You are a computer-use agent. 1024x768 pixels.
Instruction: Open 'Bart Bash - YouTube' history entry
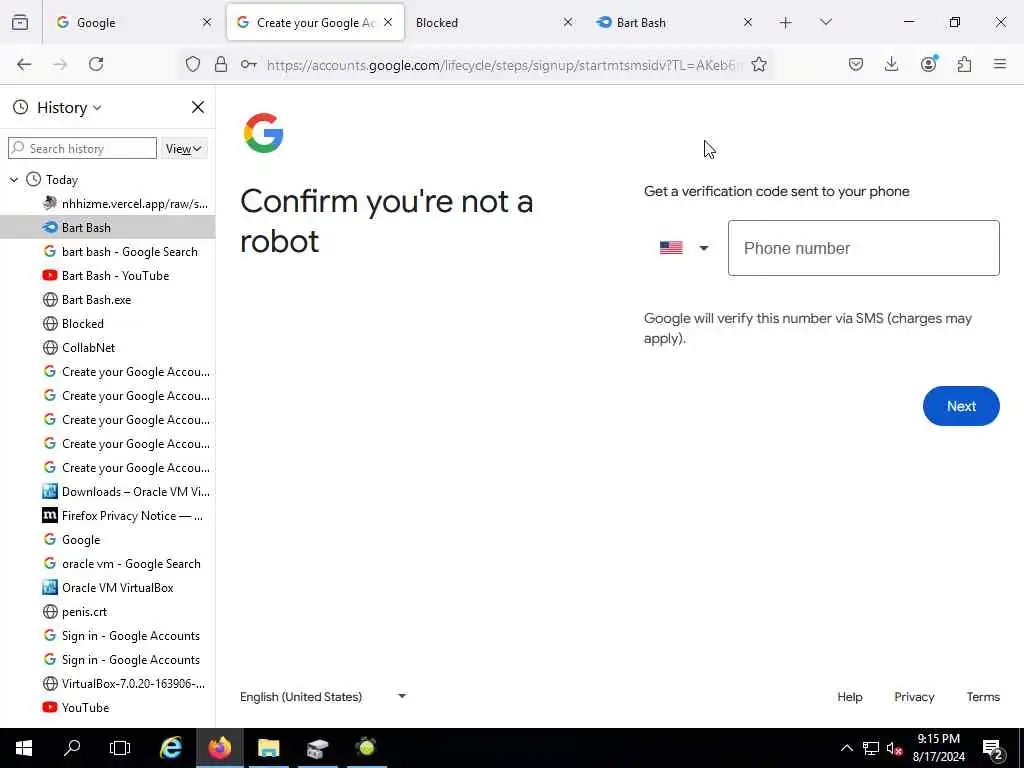coord(108,276)
